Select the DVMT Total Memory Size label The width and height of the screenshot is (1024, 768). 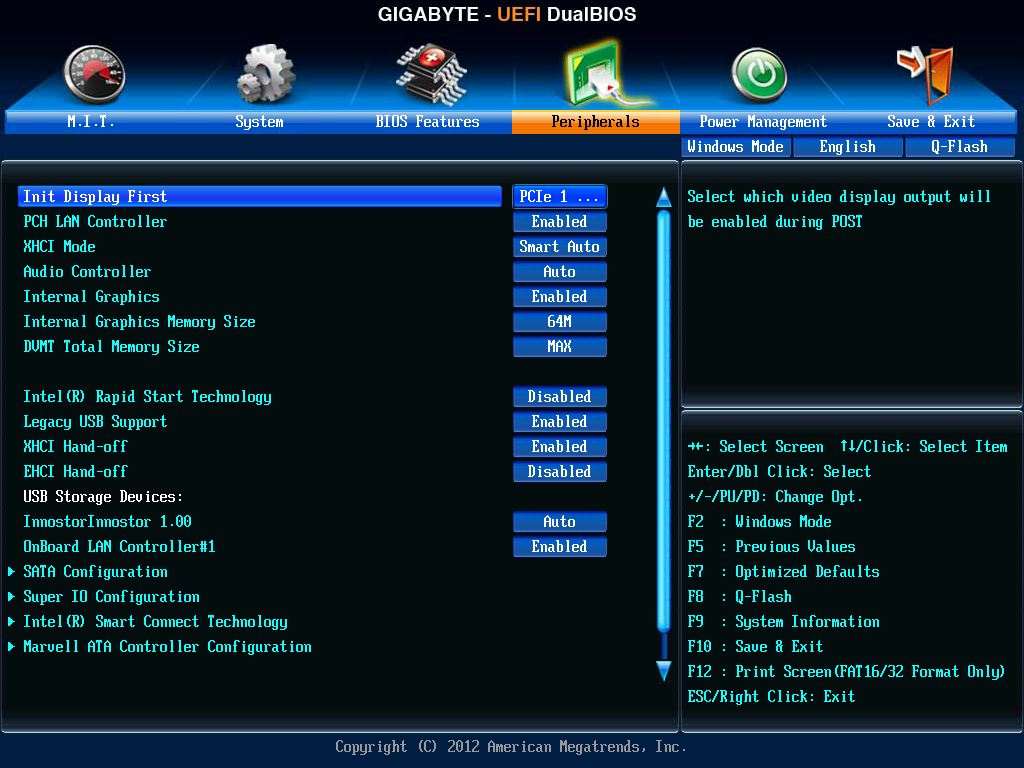click(x=112, y=346)
